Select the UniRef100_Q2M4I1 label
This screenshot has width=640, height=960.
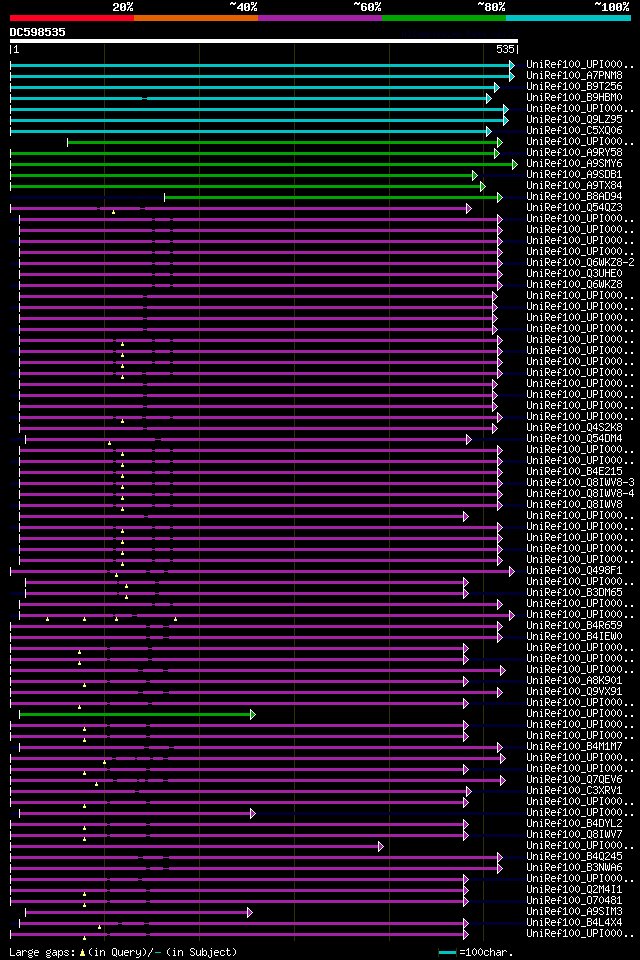point(574,890)
